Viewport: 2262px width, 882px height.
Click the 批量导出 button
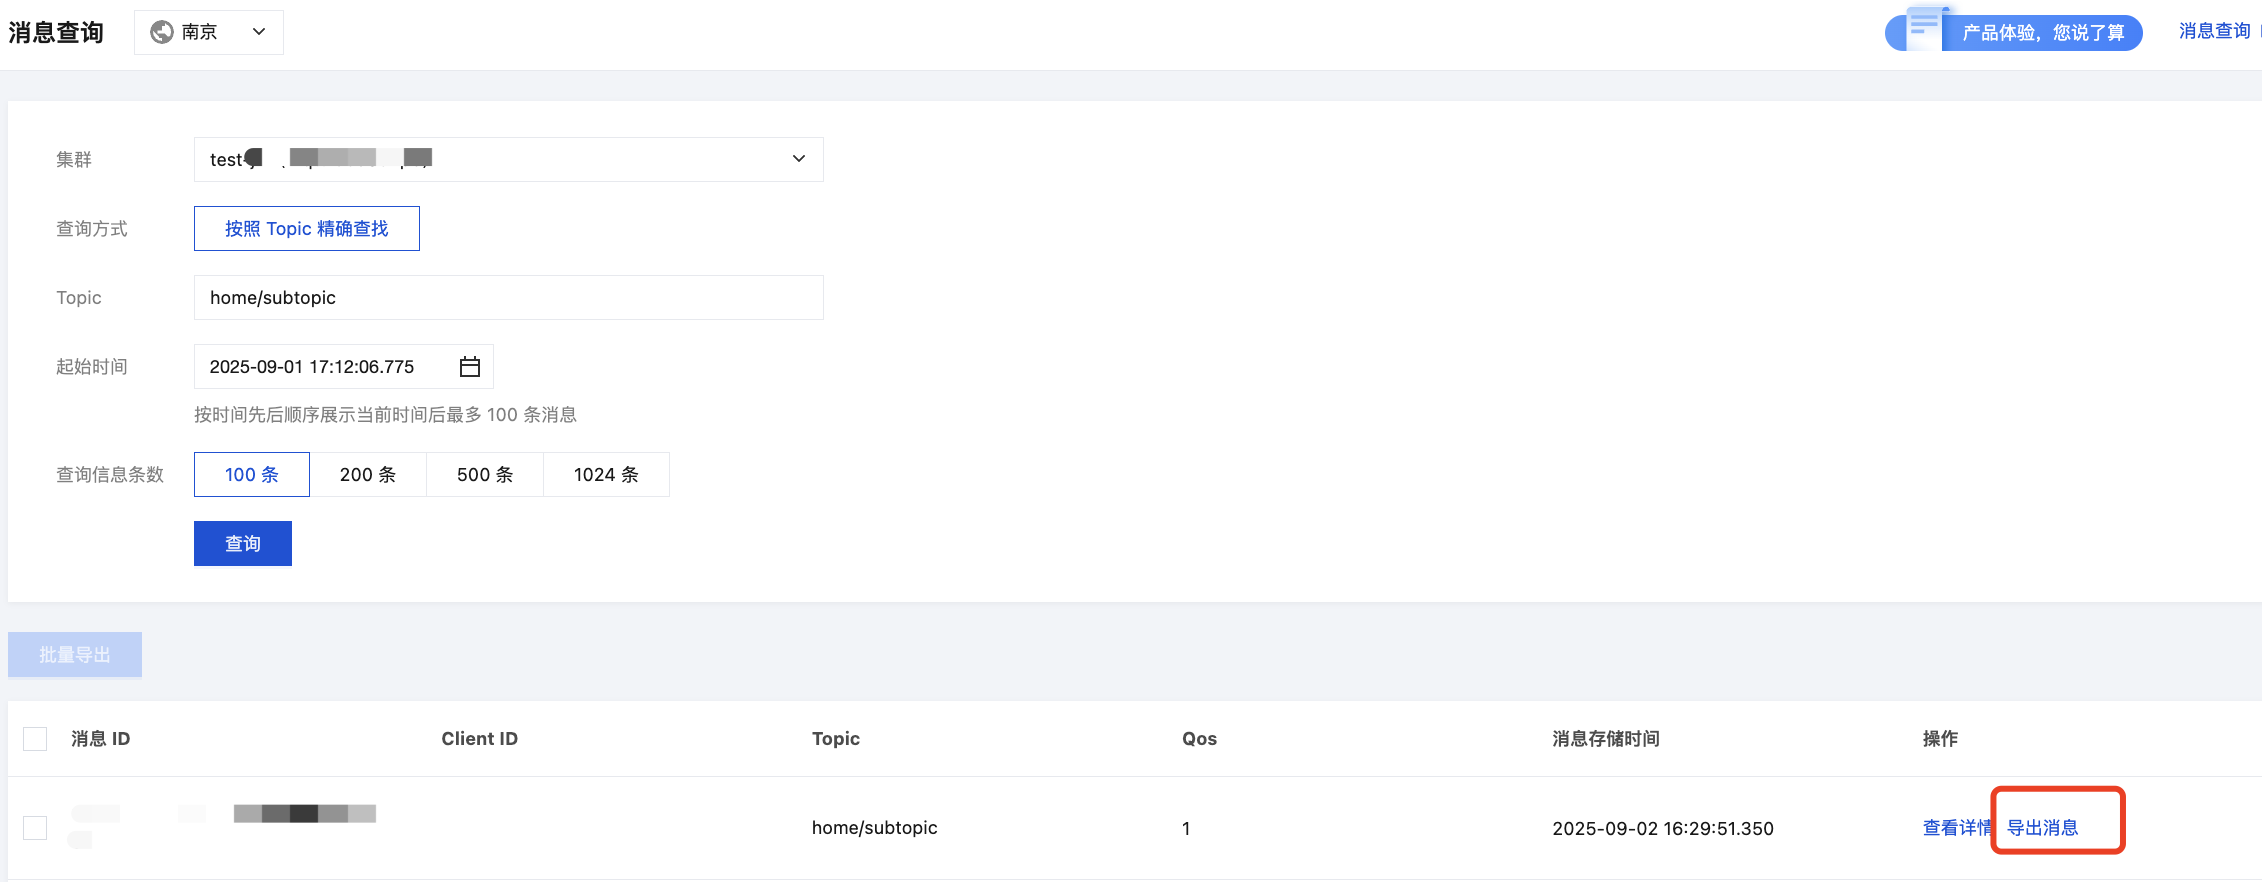coord(75,655)
